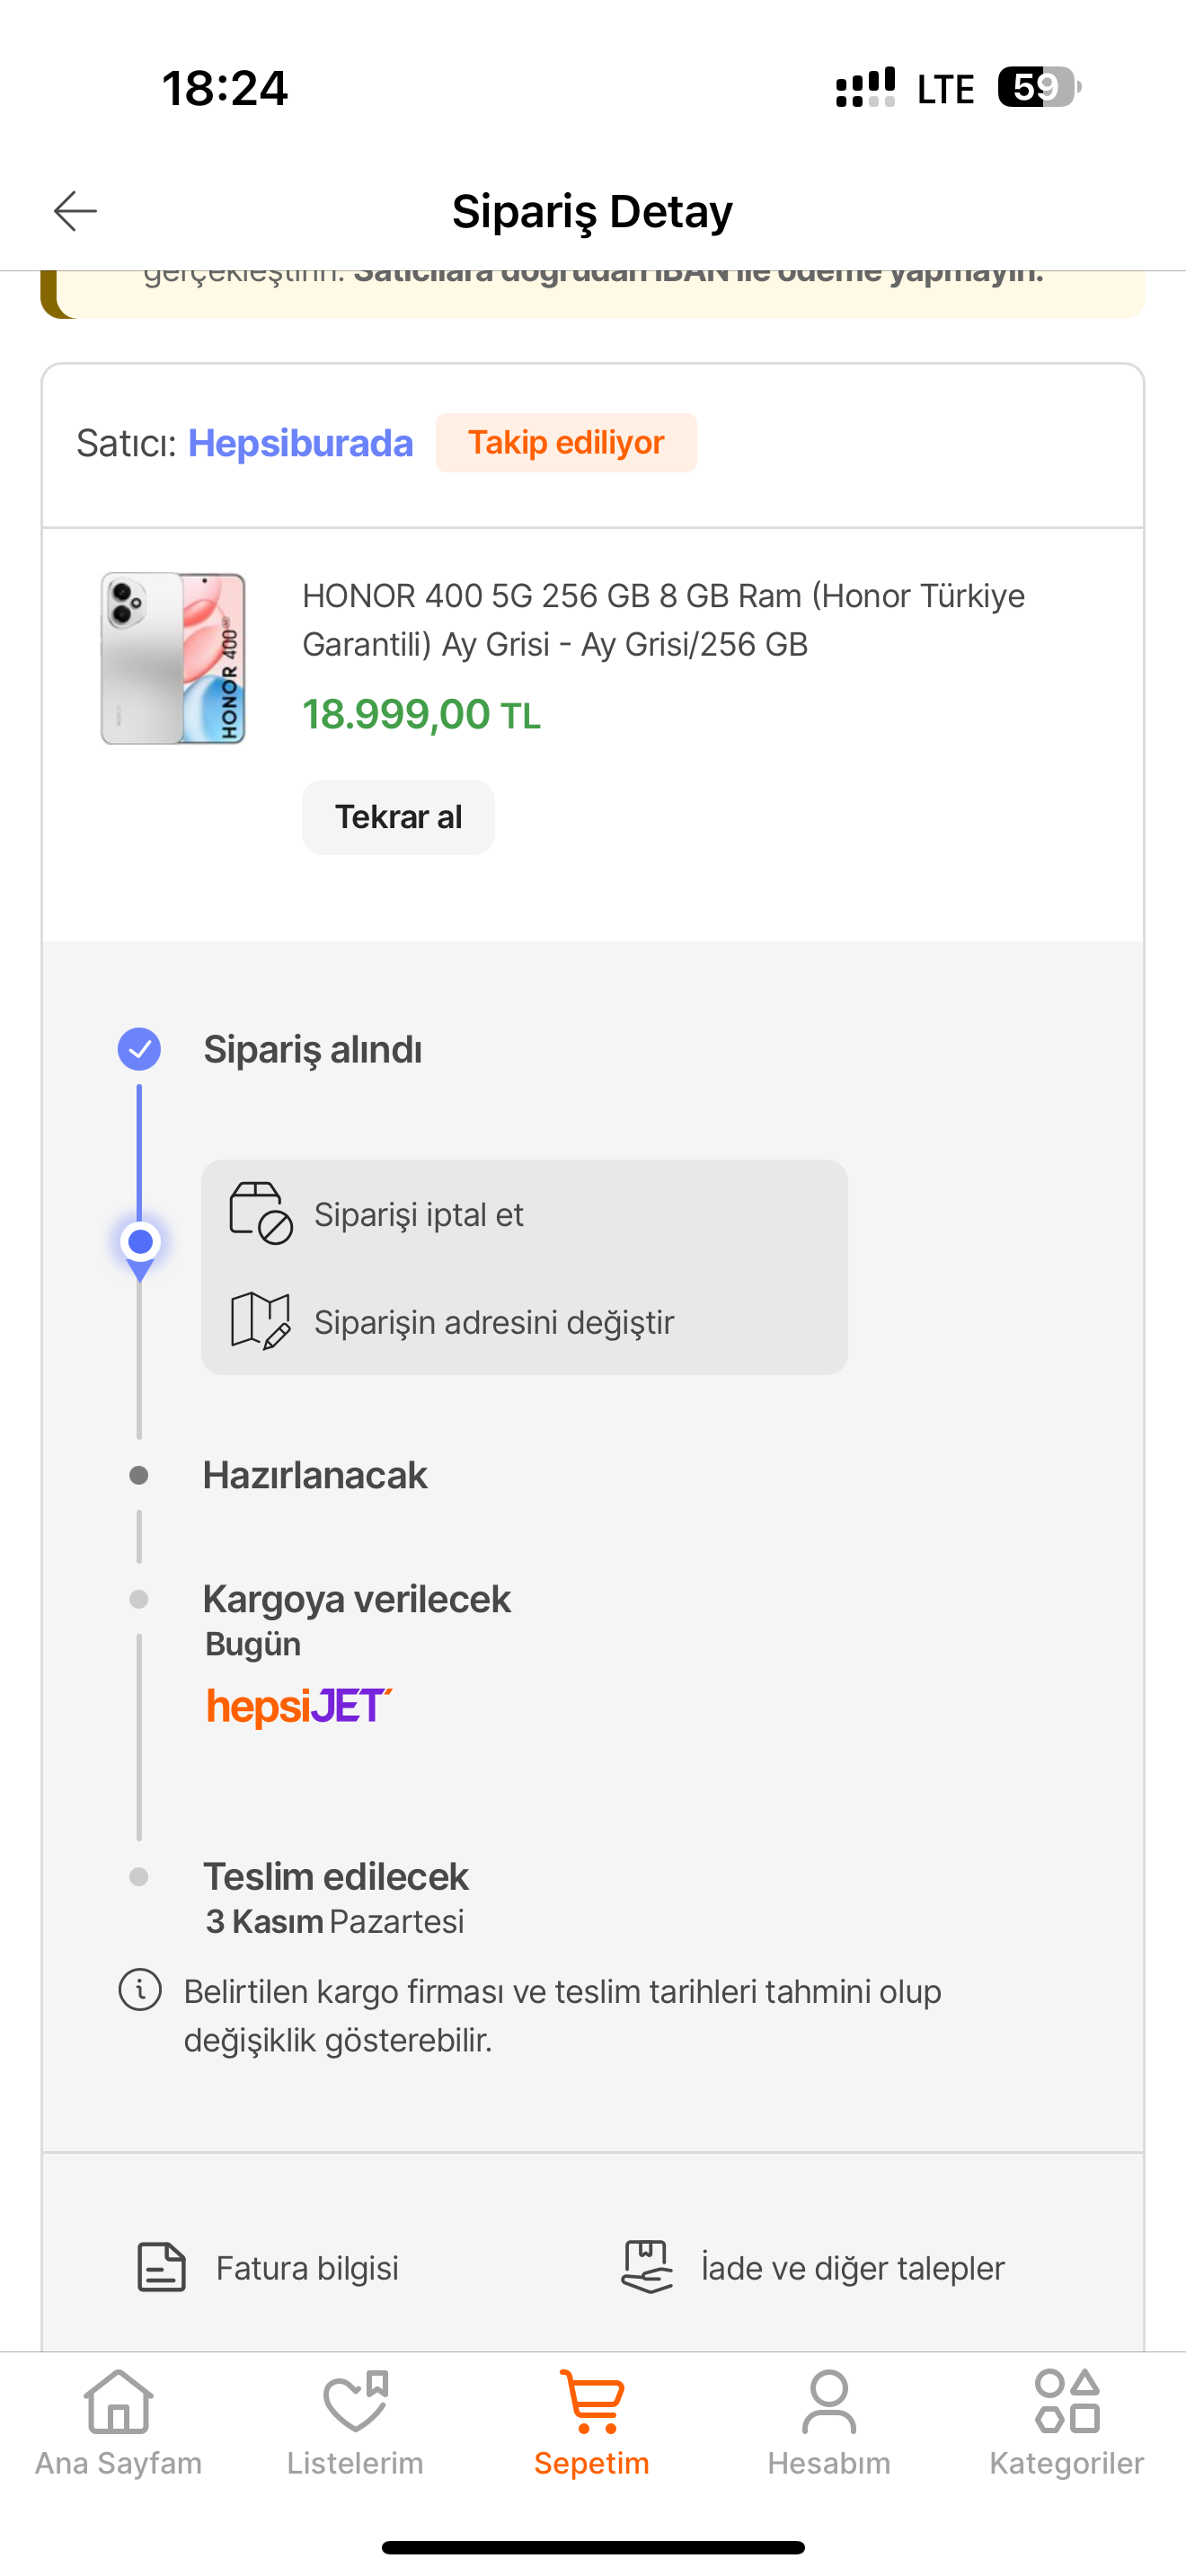
Task: Tap the current order status marker
Action: (140, 1243)
